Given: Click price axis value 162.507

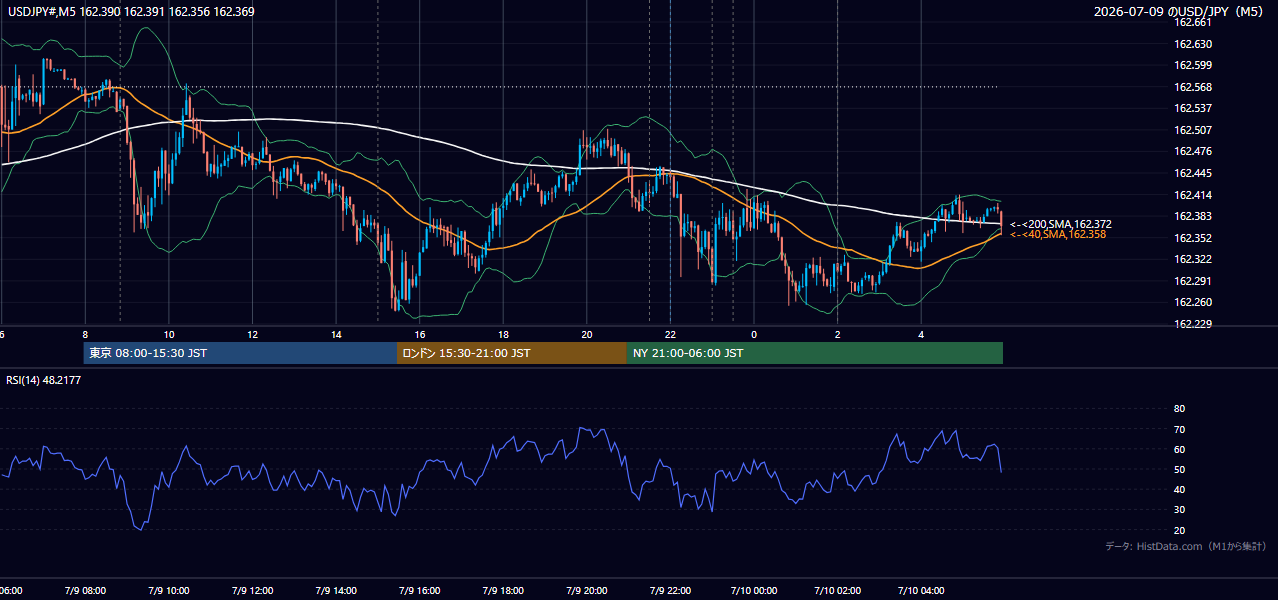Looking at the screenshot, I should click(1195, 130).
